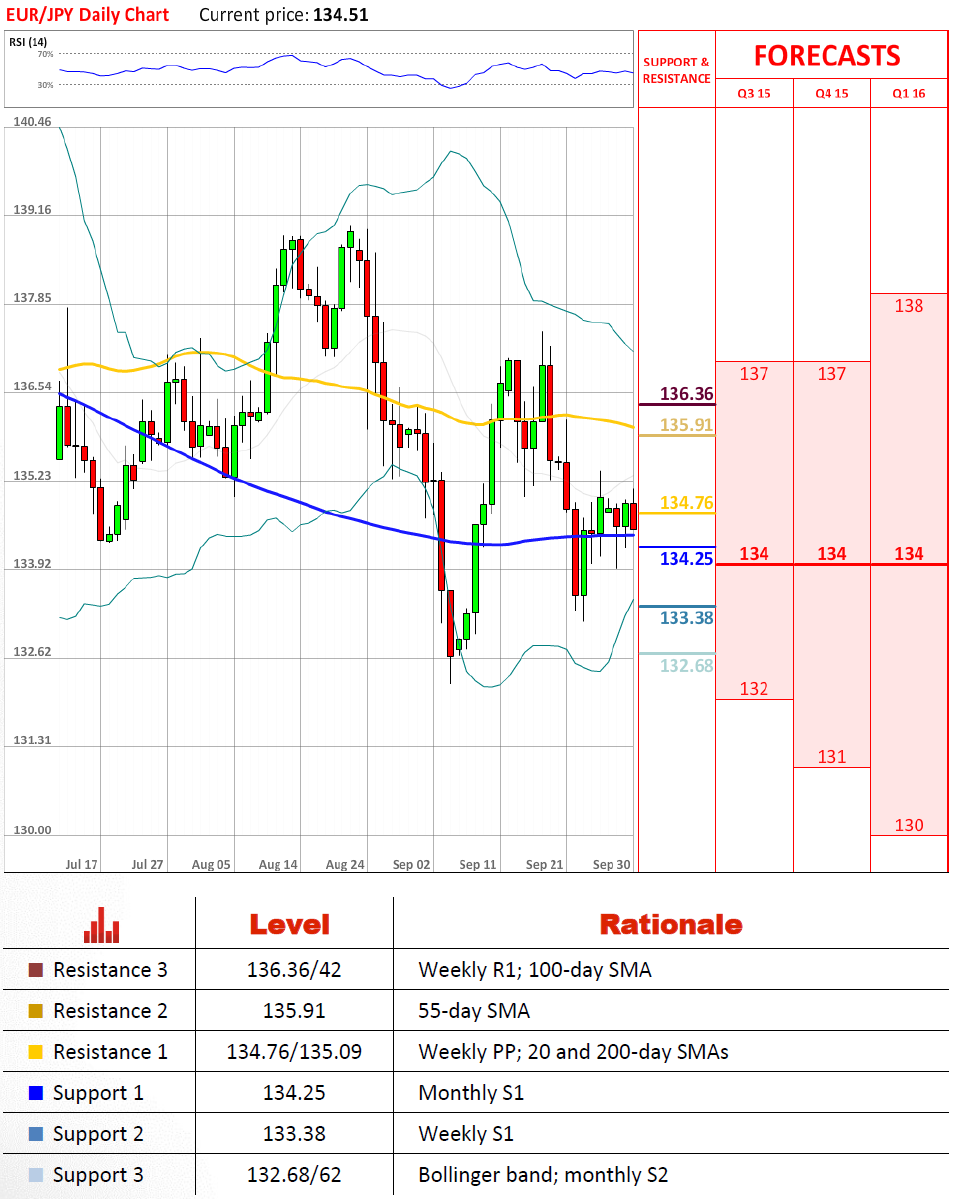Click the Support 3 light blue swatch
963x1199 pixels.
click(35, 1175)
